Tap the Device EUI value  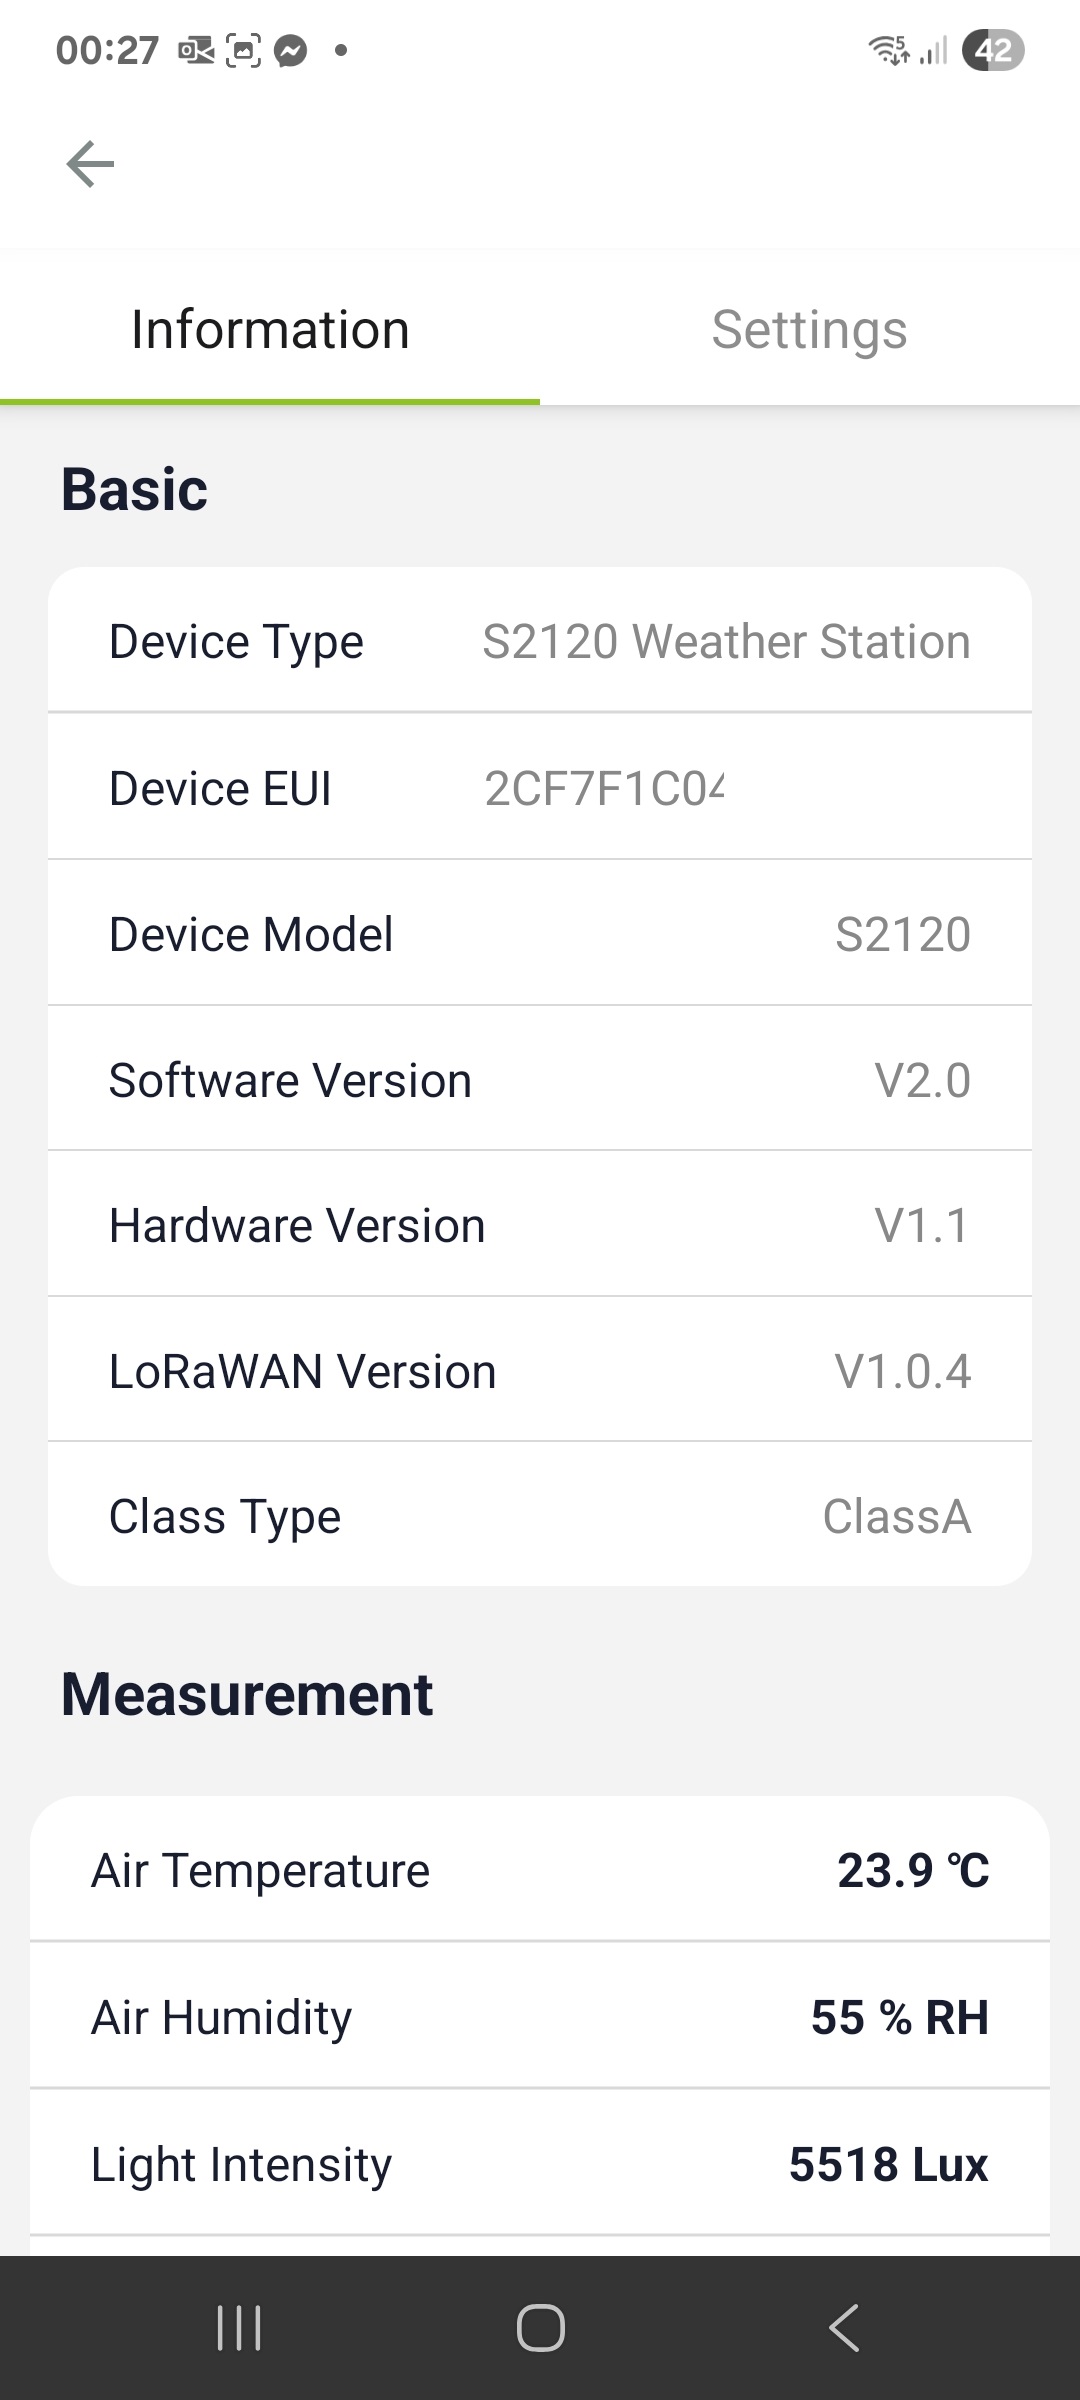tap(604, 789)
